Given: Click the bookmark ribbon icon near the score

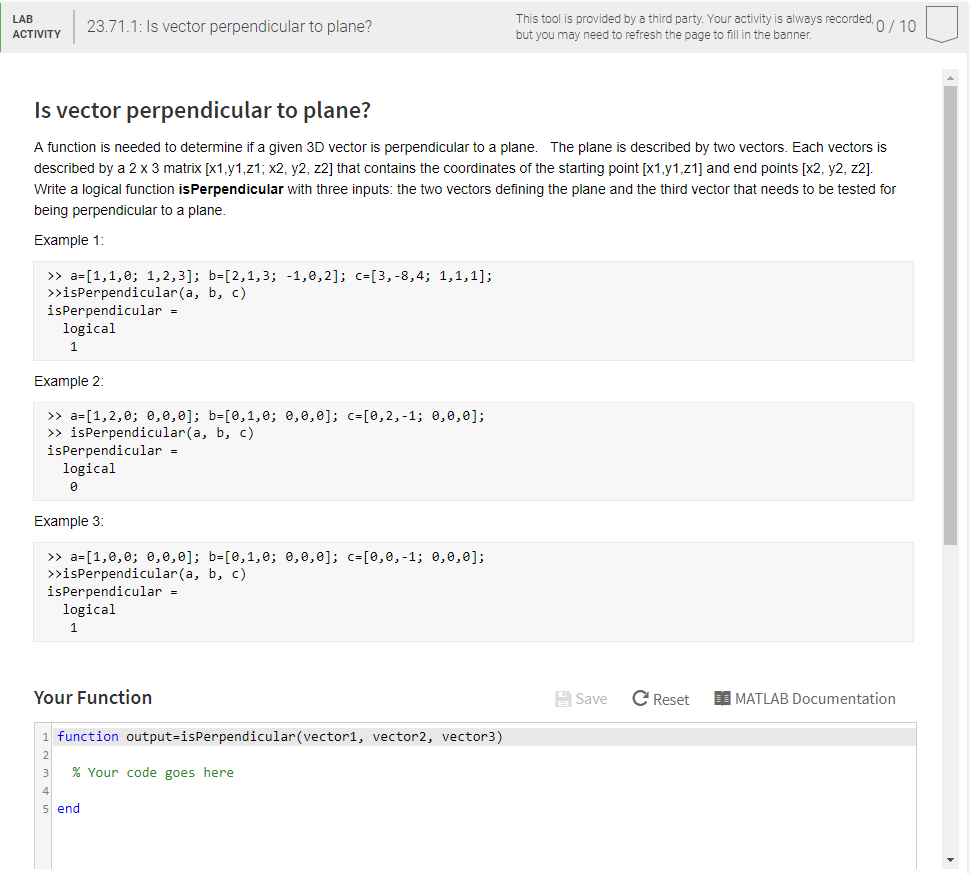Looking at the screenshot, I should (942, 24).
